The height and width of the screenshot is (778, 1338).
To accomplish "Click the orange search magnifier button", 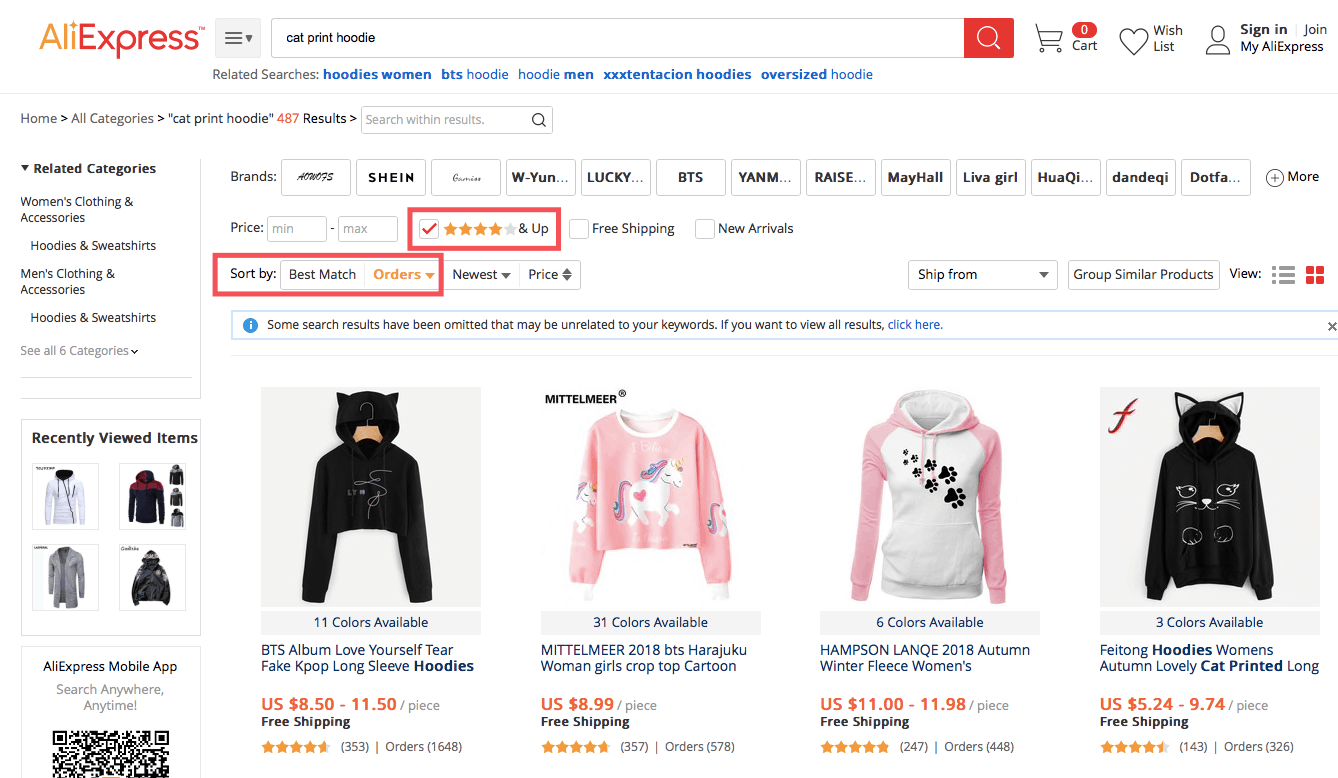I will click(988, 37).
